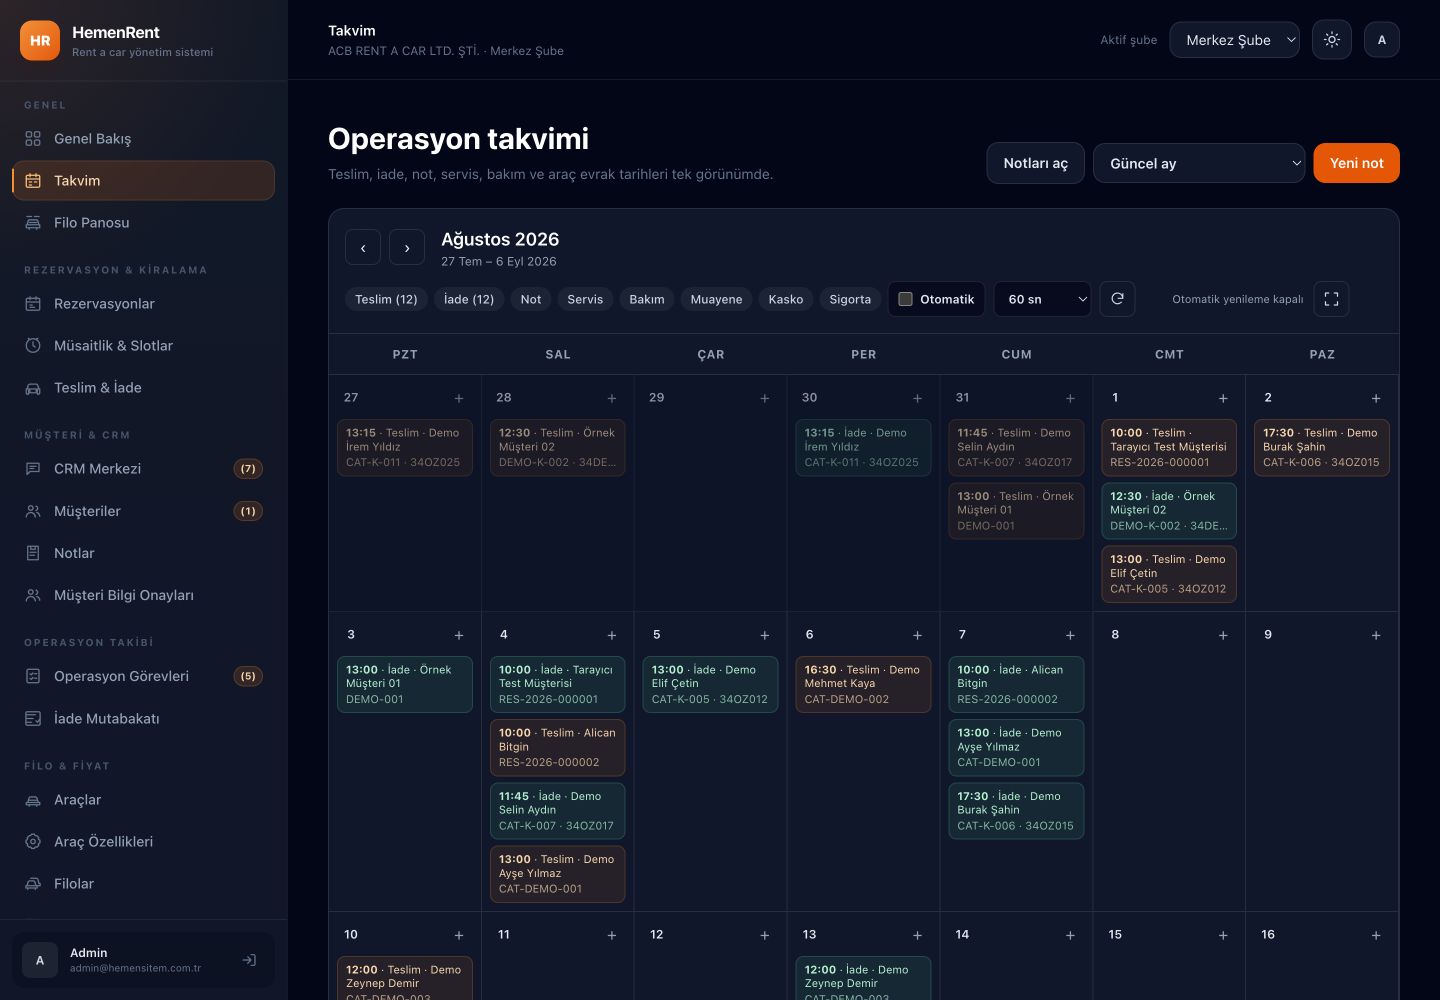The width and height of the screenshot is (1440, 1000).
Task: Navigate to Müşteriler page
Action: click(144, 511)
